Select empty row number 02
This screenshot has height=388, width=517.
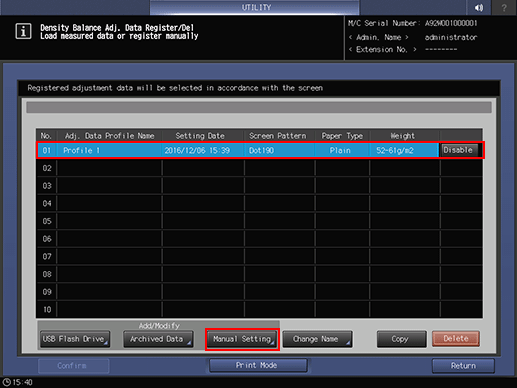point(259,168)
